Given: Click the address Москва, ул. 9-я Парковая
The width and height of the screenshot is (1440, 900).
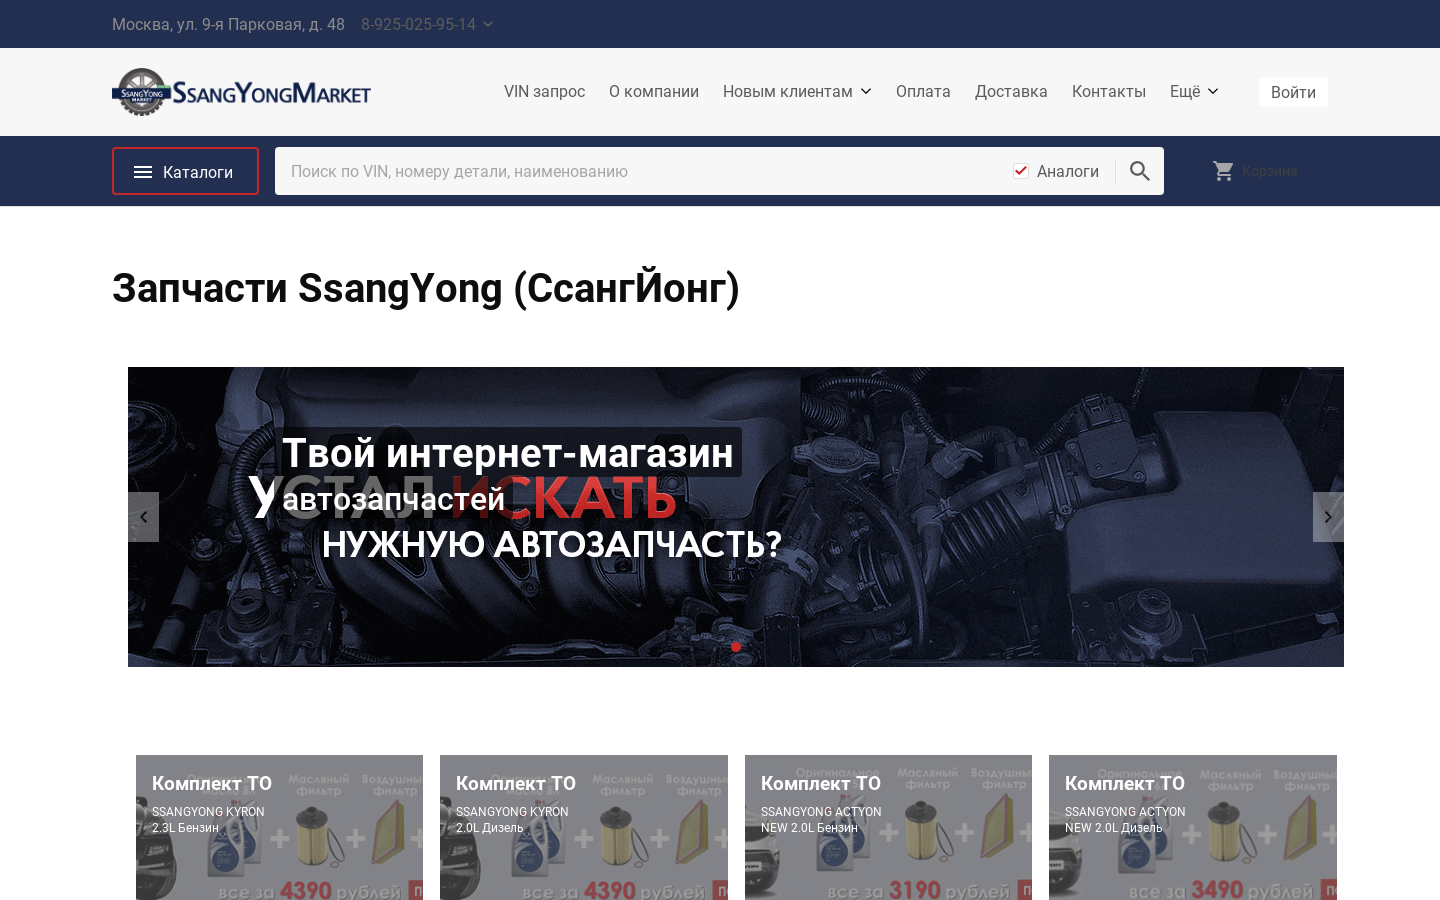Looking at the screenshot, I should point(228,24).
